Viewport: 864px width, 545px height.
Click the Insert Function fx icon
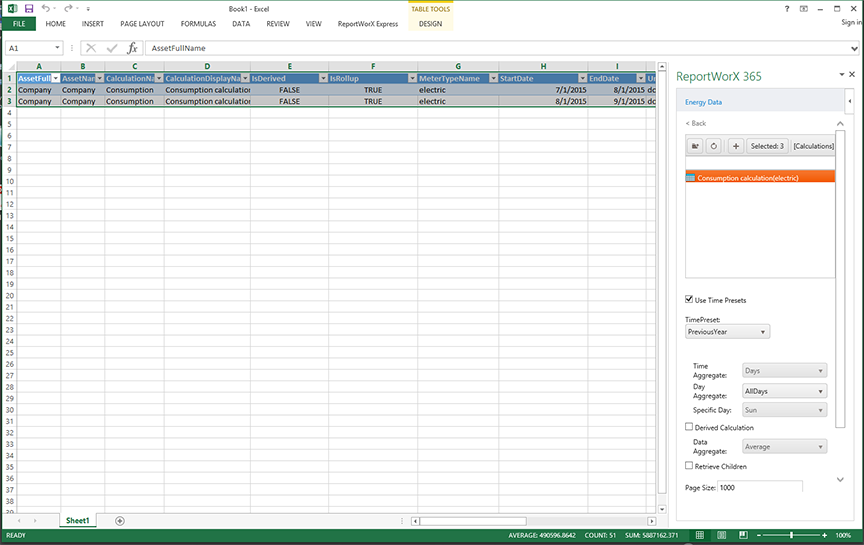132,48
